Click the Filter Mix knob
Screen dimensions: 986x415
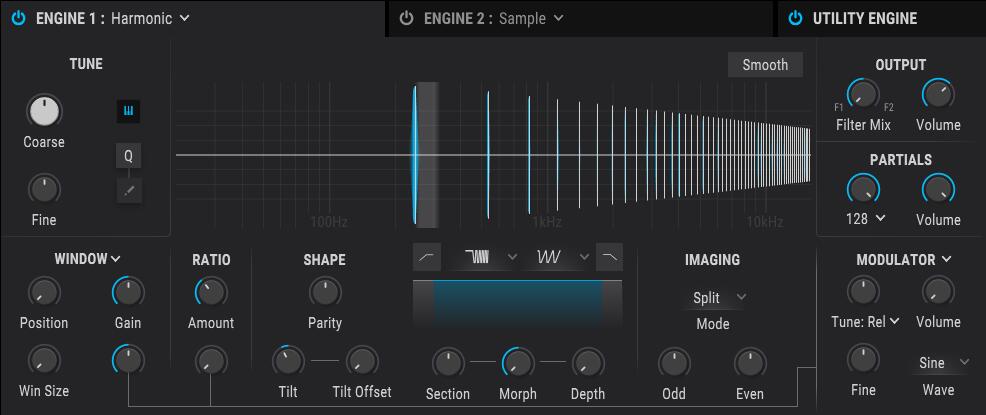[863, 94]
